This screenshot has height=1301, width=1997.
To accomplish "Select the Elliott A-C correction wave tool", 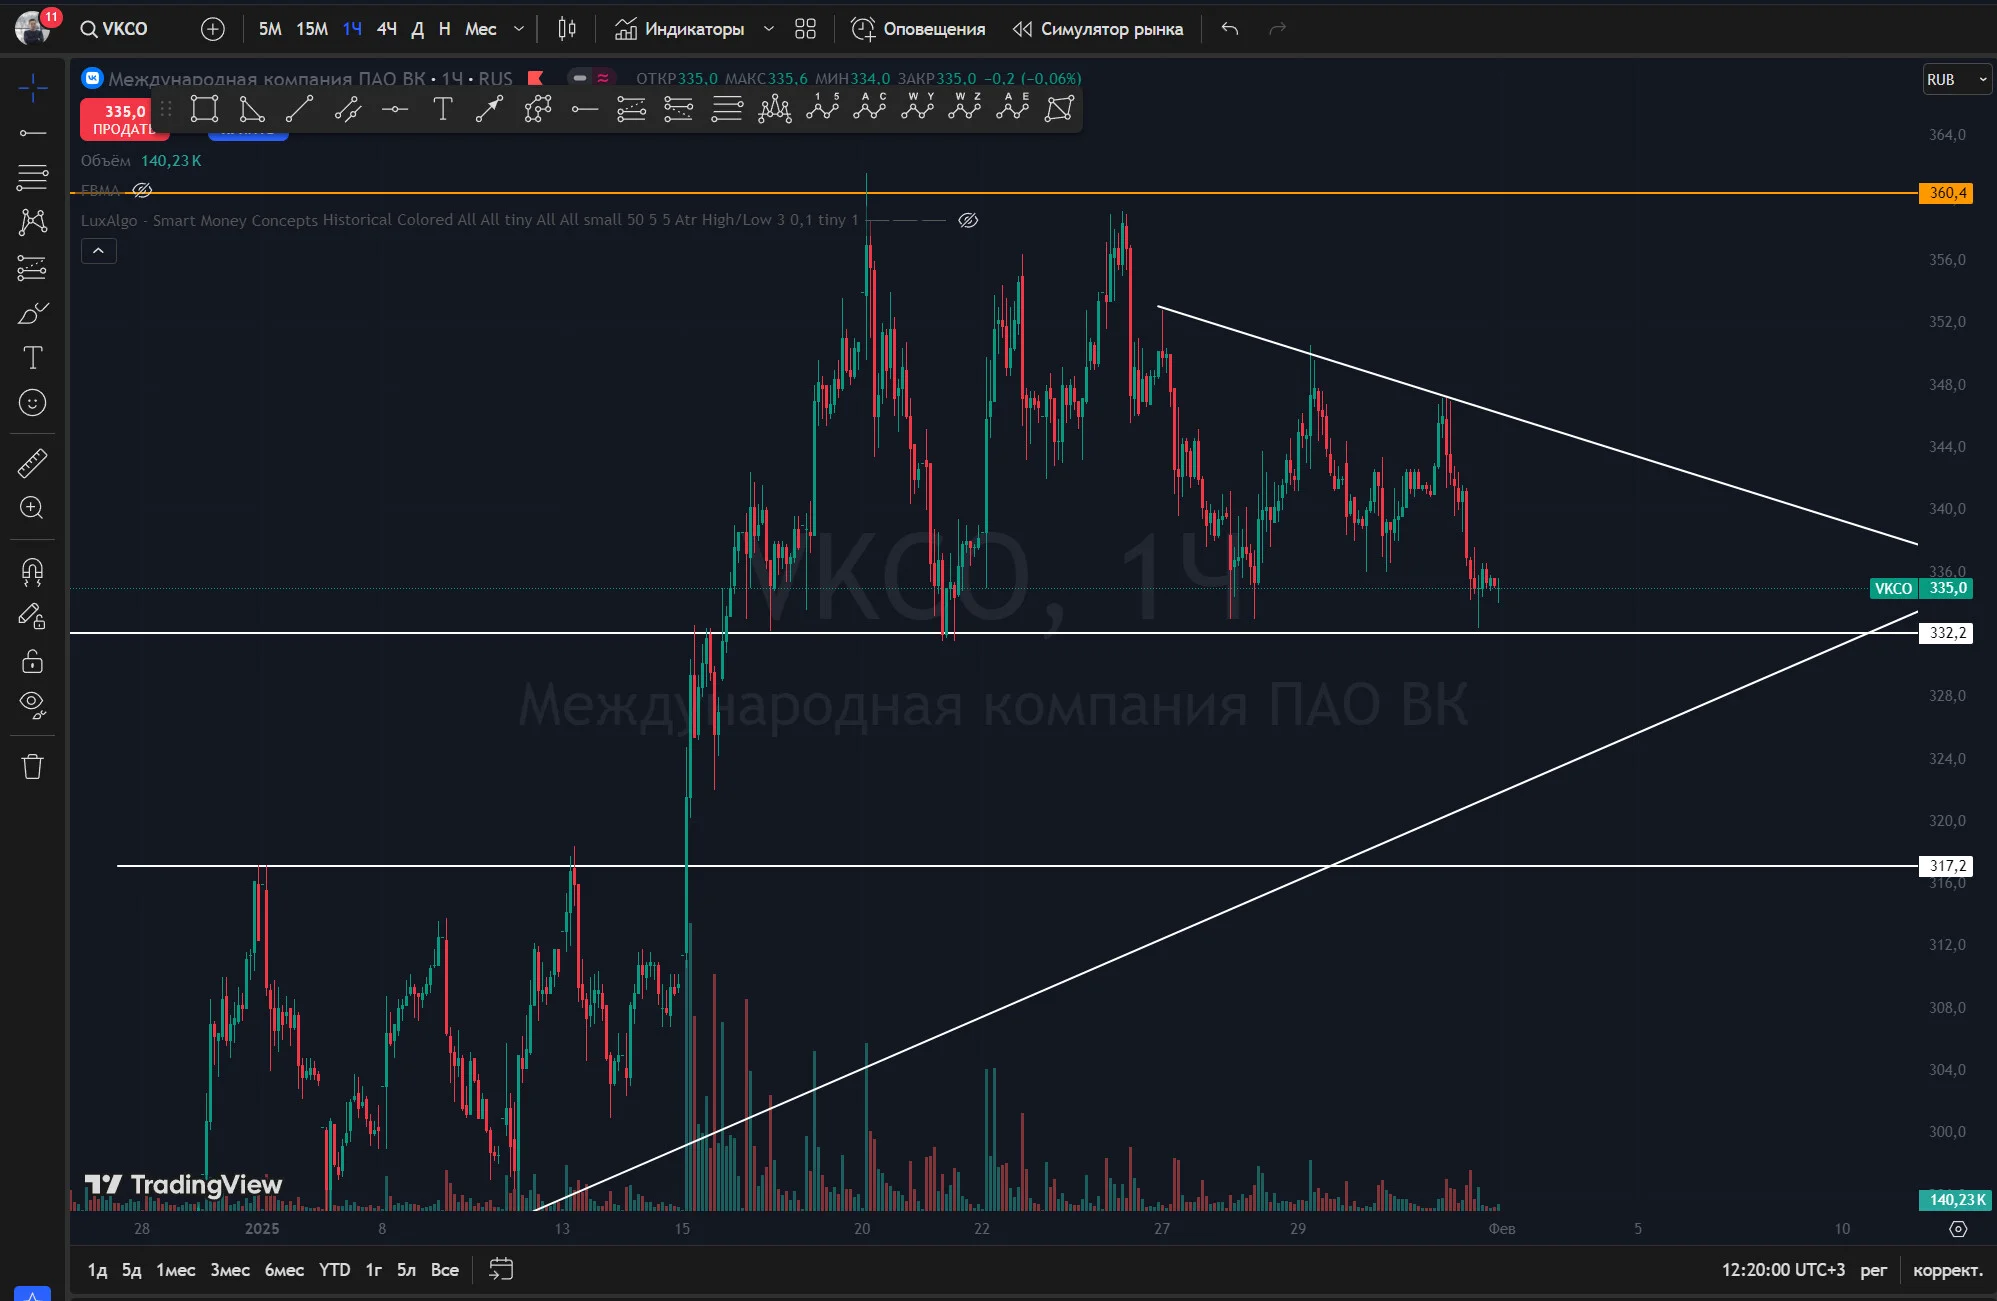I will coord(870,108).
